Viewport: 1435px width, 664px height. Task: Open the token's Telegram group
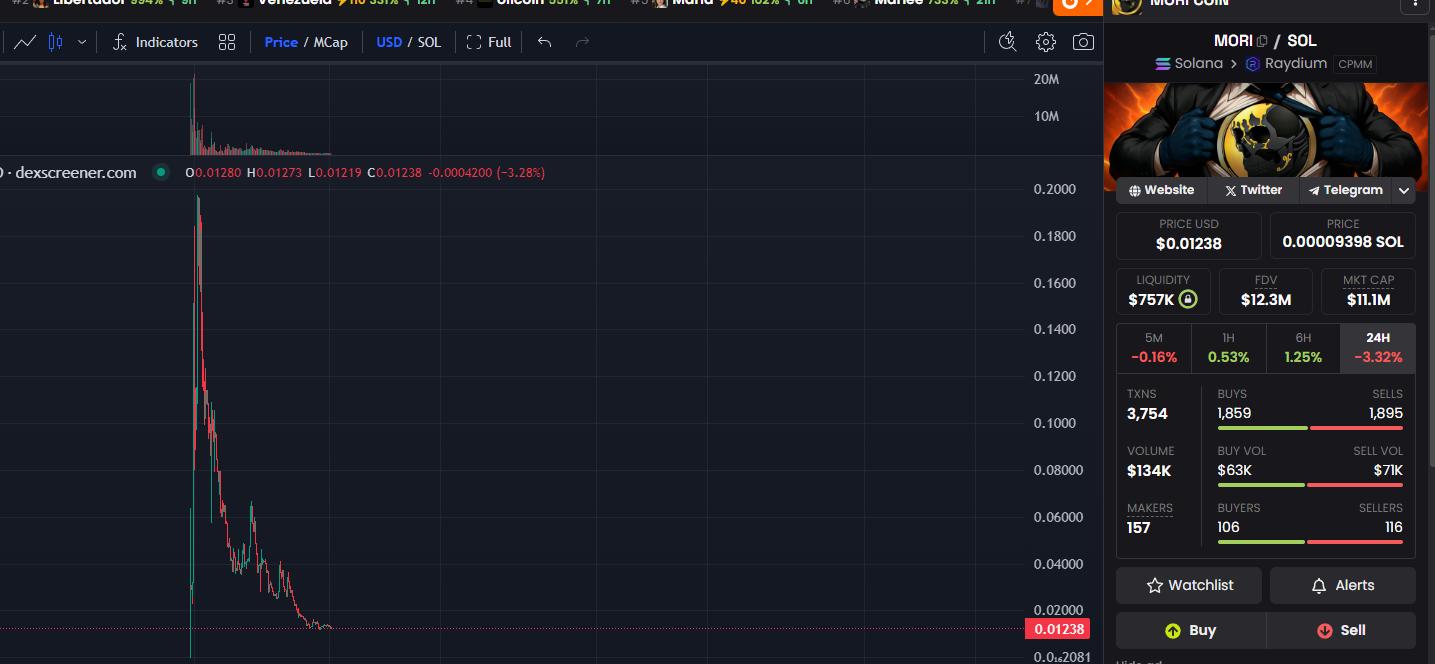click(1345, 190)
